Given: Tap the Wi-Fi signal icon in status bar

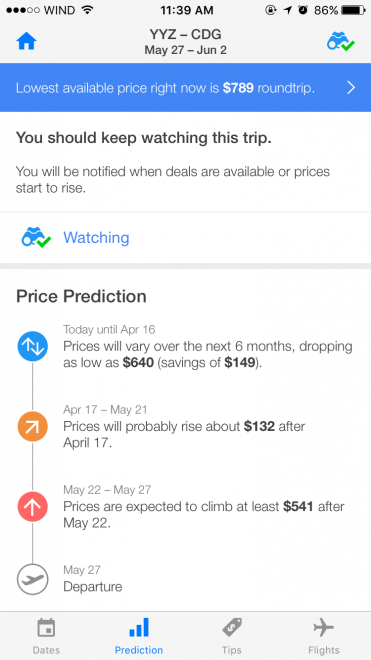Looking at the screenshot, I should (x=86, y=10).
